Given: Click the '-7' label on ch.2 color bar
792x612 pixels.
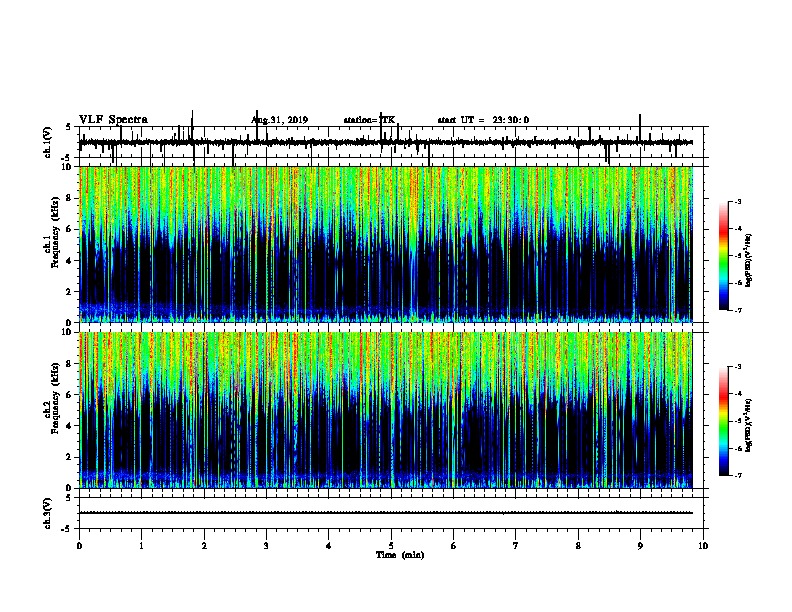Looking at the screenshot, I should coord(737,475).
